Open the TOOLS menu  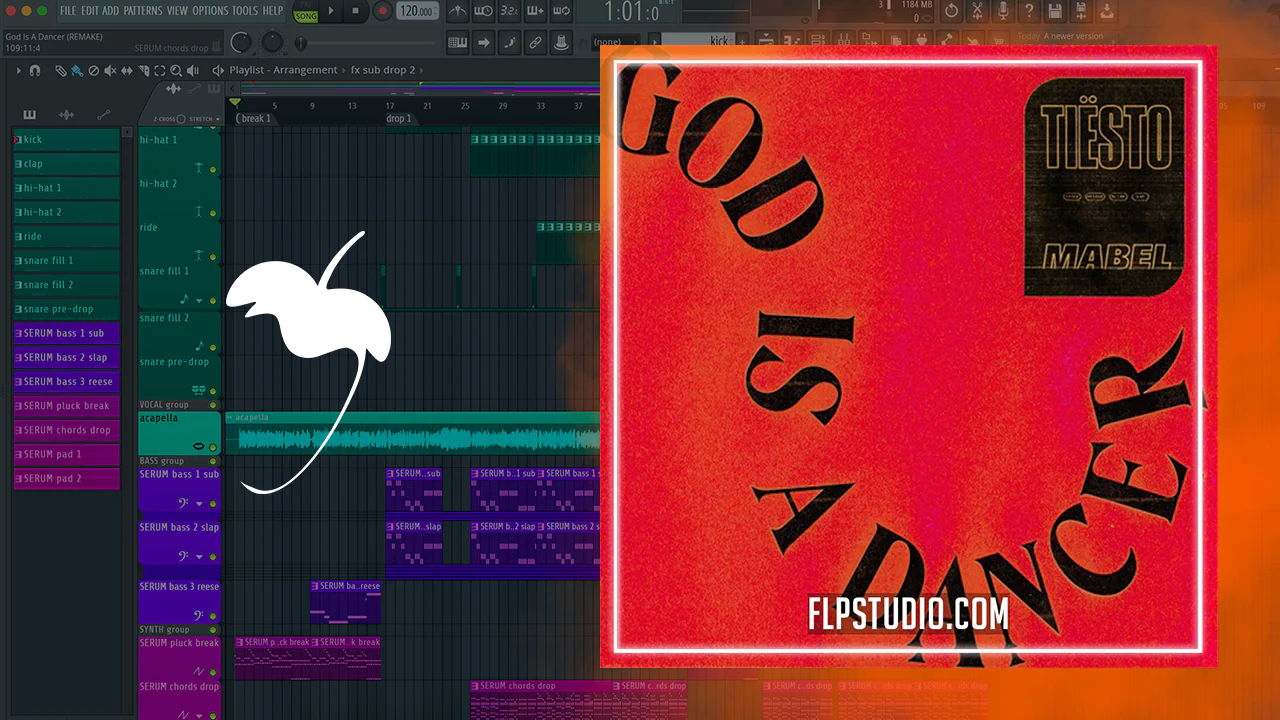[245, 10]
